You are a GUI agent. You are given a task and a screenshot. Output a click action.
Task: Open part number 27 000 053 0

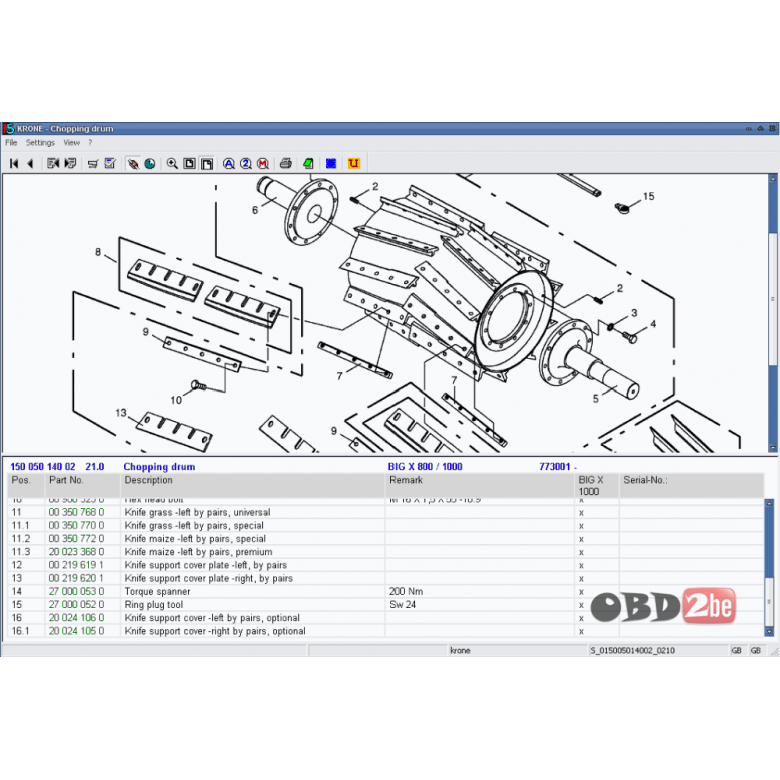(x=77, y=591)
